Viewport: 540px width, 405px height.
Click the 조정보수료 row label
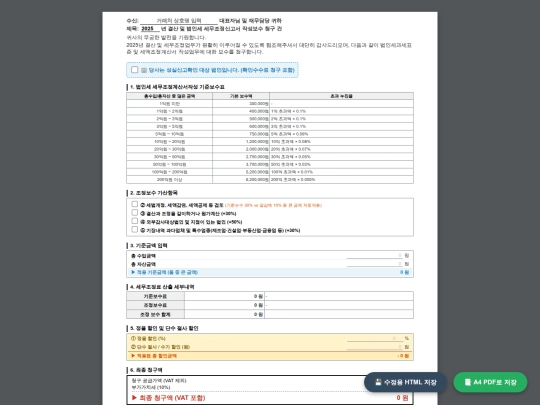click(x=155, y=305)
